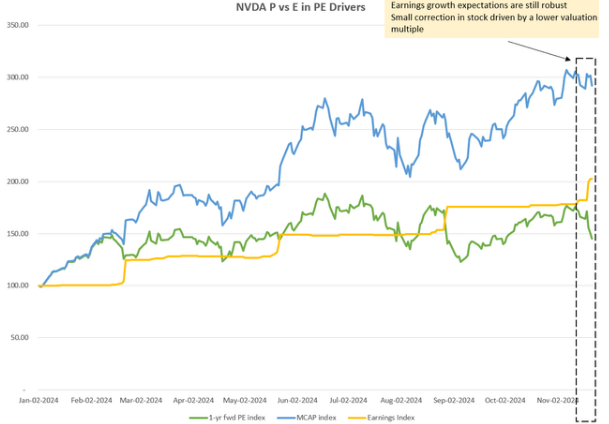Click the May-02-2024 x-axis label
The image size is (609, 424).
(245, 400)
